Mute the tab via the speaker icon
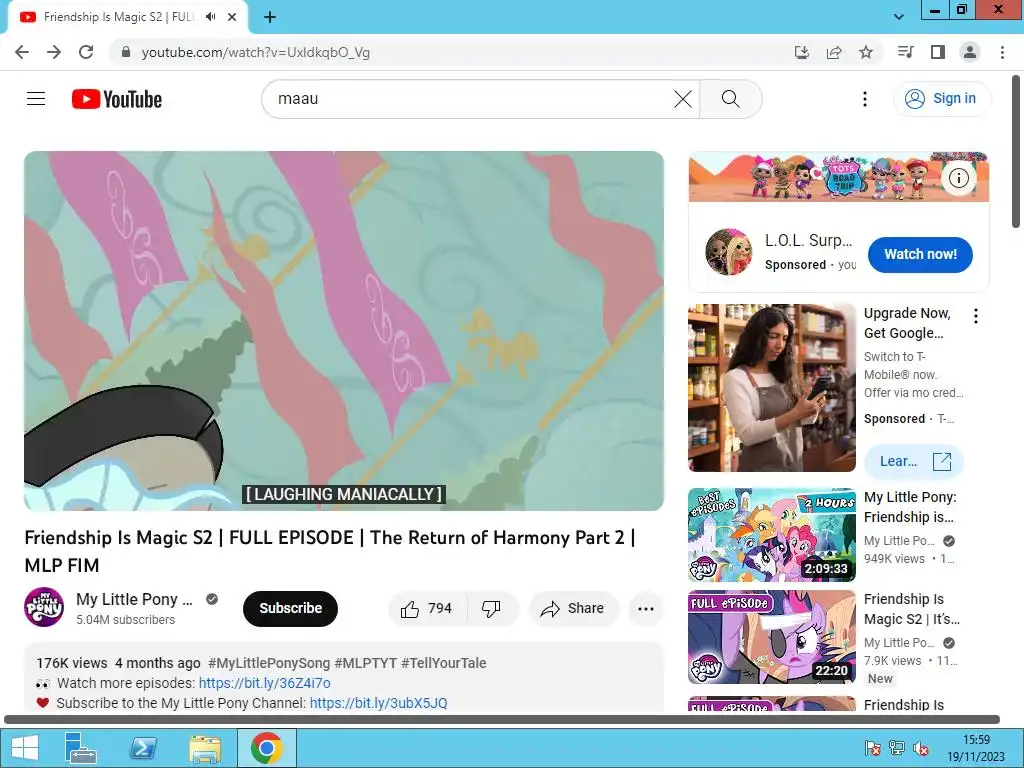 tap(210, 17)
